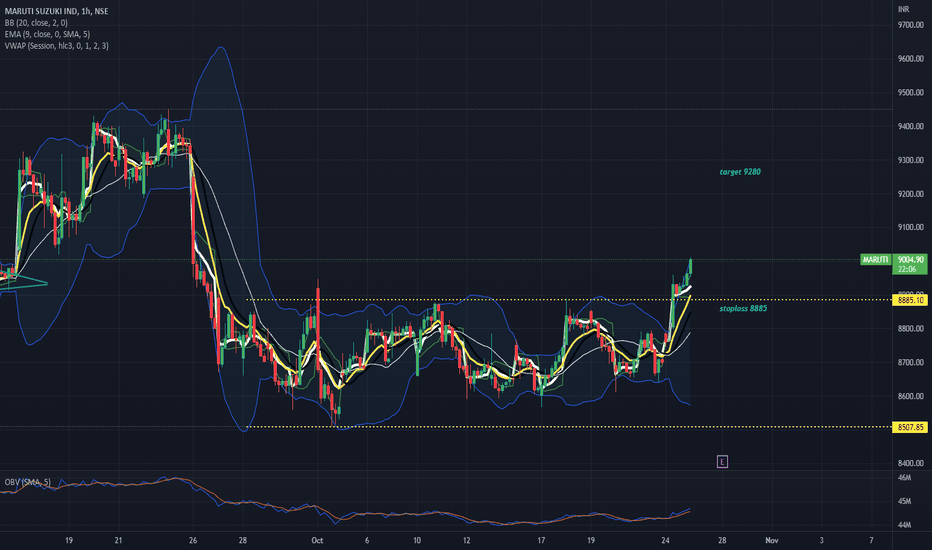Select the EMA (9, close, 0, SMA, 5) legend
Viewport: 932px width, 550px height.
coord(47,34)
